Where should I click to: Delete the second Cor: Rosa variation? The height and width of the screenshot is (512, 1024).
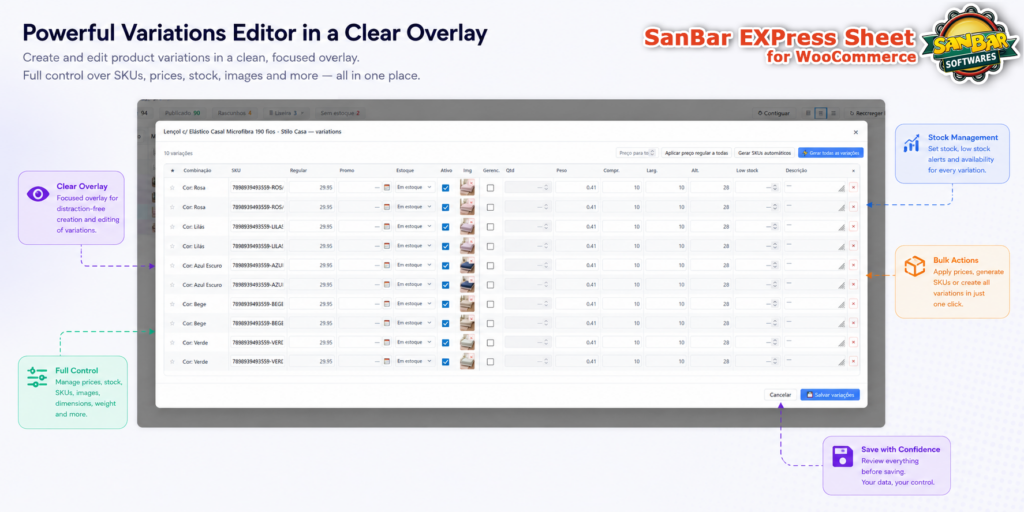click(854, 207)
